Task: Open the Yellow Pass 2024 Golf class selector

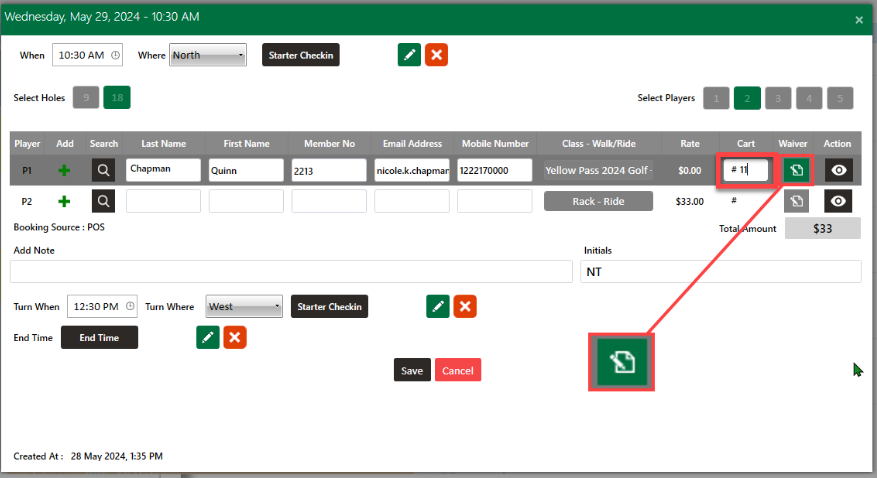Action: point(598,171)
